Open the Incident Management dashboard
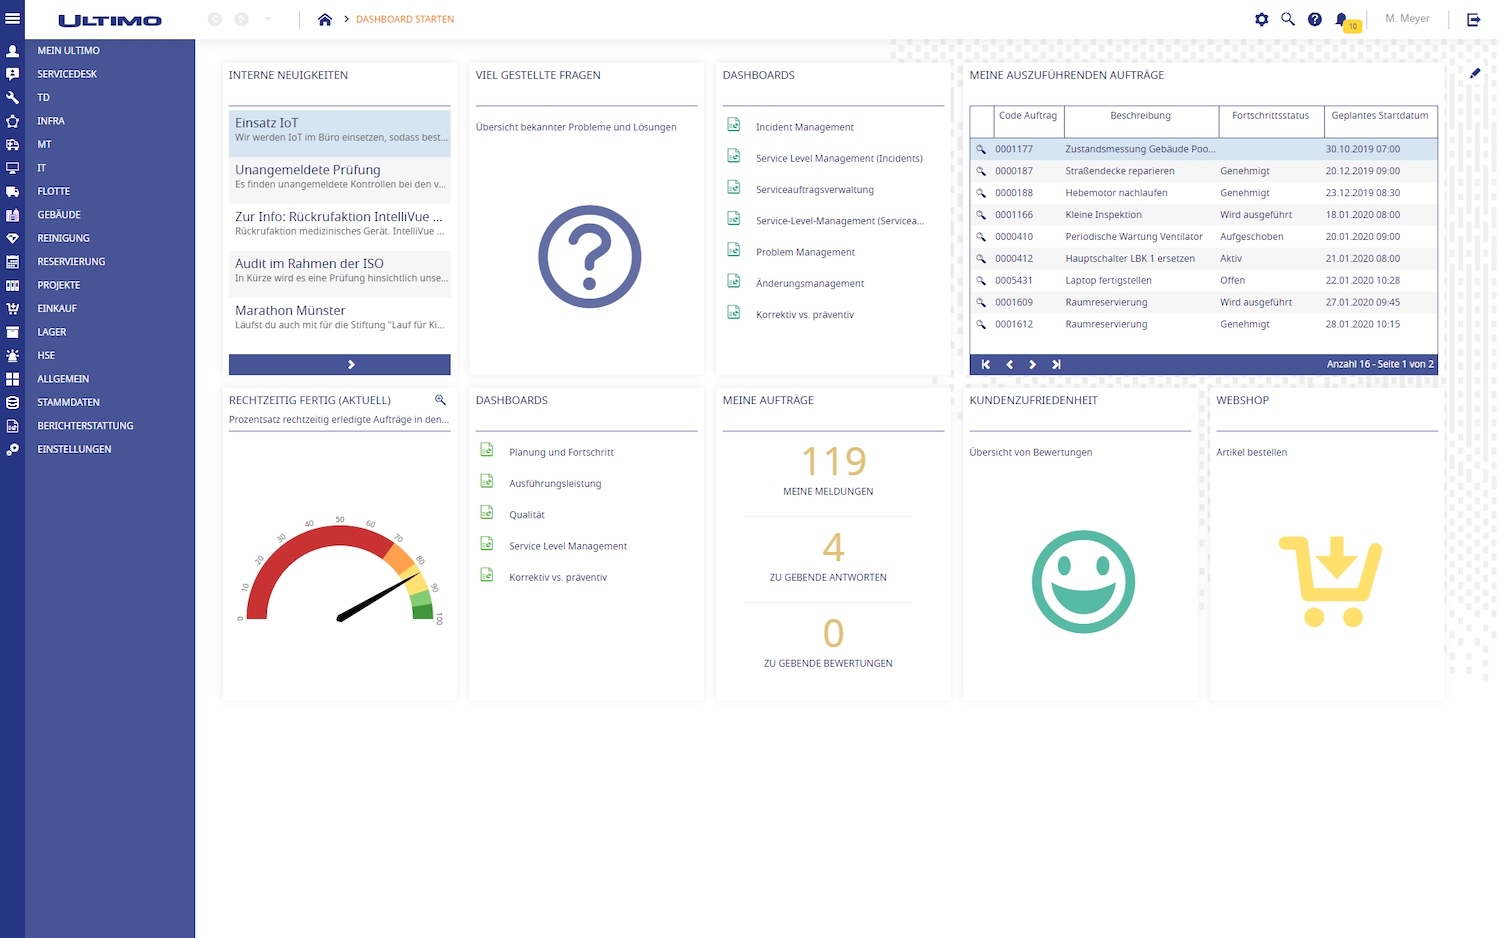 805,126
